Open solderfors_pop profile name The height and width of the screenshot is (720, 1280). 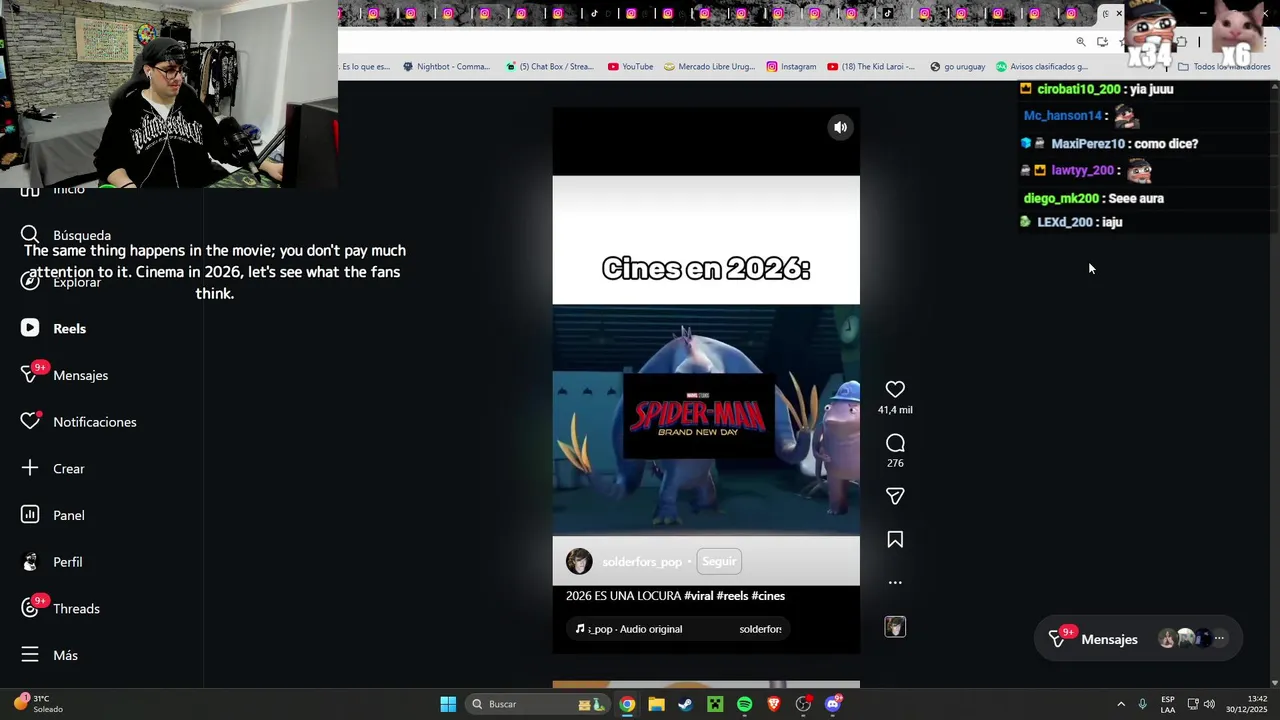642,562
